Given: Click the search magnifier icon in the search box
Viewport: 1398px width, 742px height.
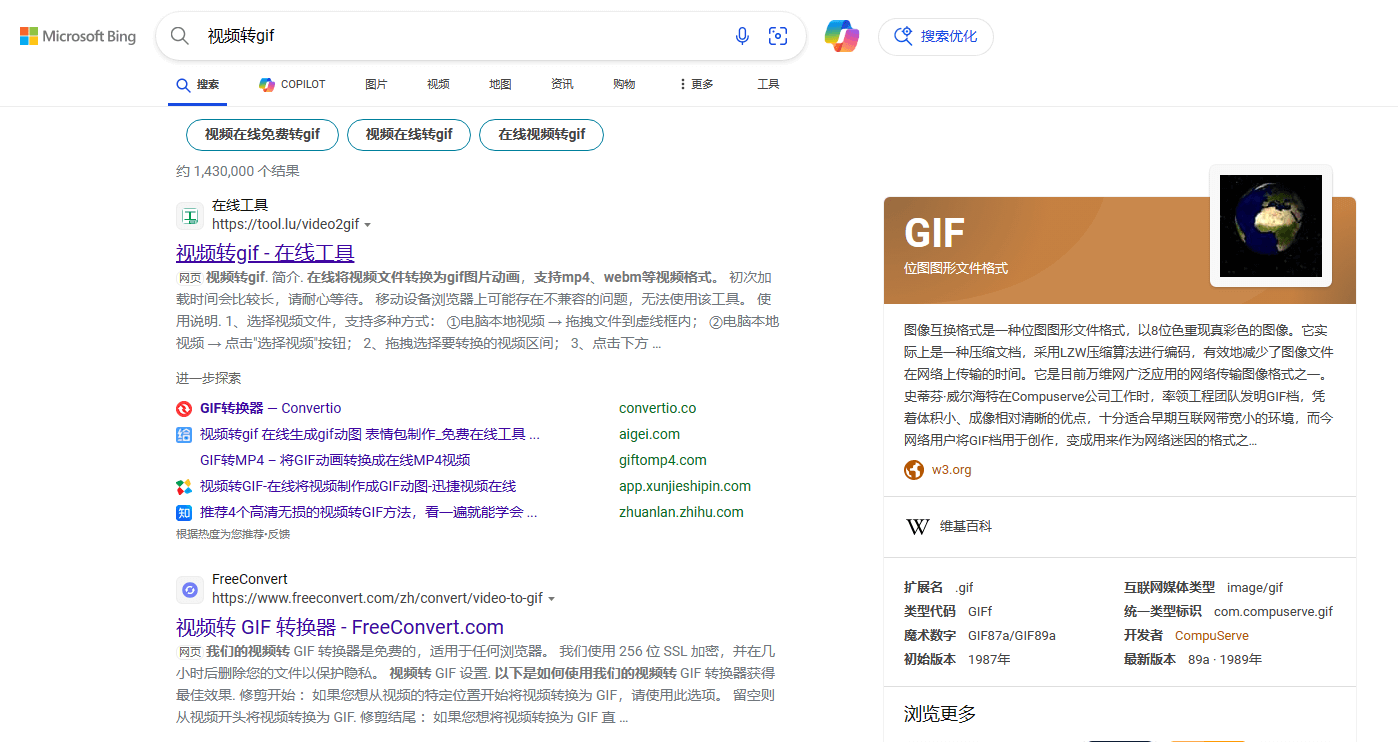Looking at the screenshot, I should 179,35.
